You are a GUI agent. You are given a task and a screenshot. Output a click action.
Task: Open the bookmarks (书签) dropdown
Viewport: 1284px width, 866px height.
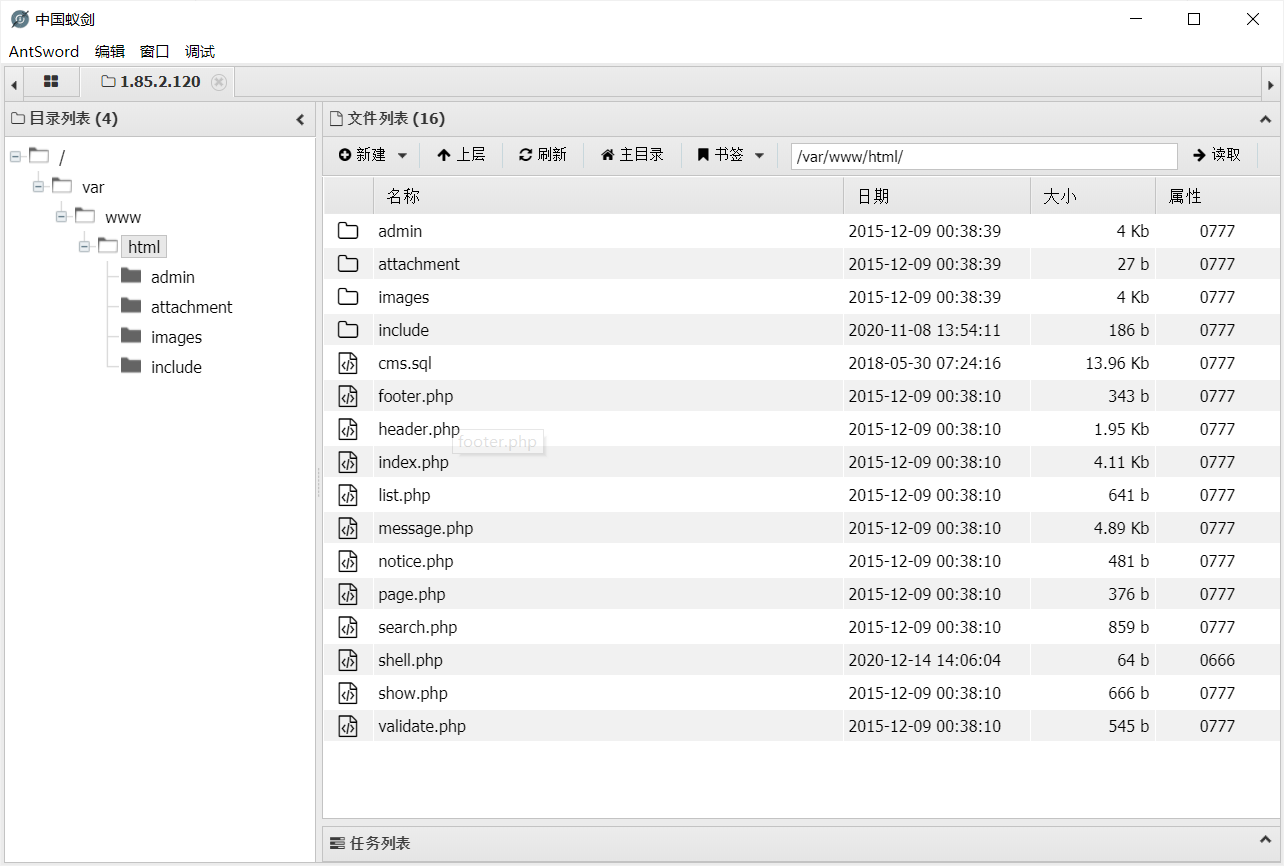(731, 155)
